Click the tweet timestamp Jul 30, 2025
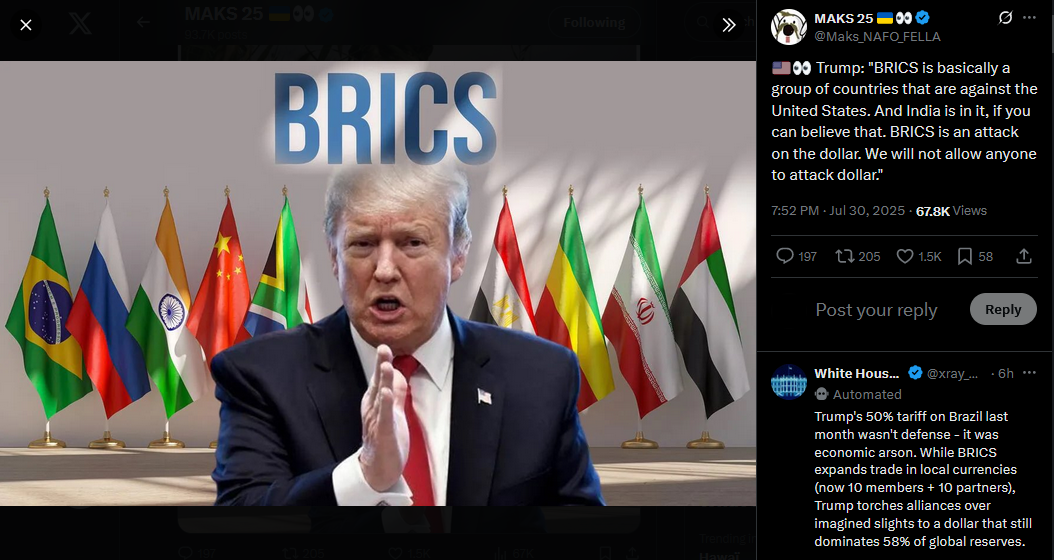 click(867, 210)
